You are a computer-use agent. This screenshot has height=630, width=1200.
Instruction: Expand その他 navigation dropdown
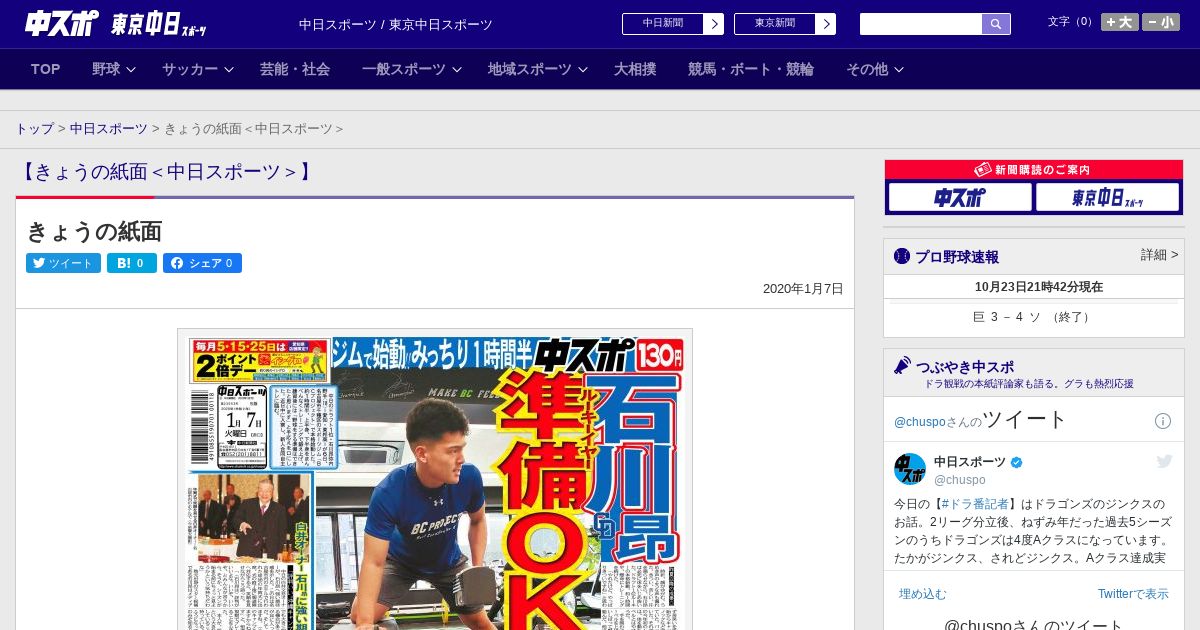click(875, 69)
